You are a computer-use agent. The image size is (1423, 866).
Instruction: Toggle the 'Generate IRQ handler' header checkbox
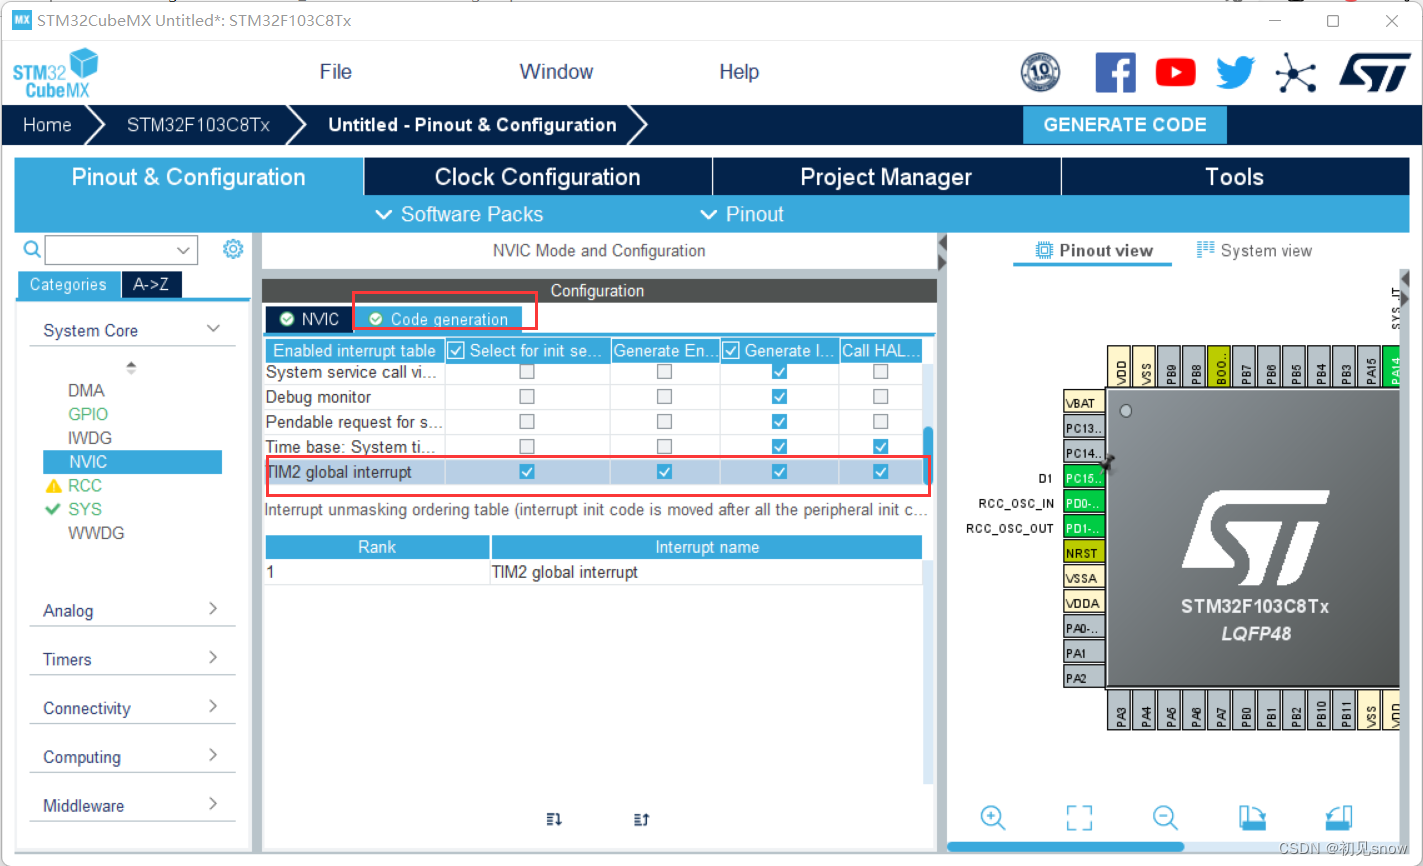[x=731, y=350]
